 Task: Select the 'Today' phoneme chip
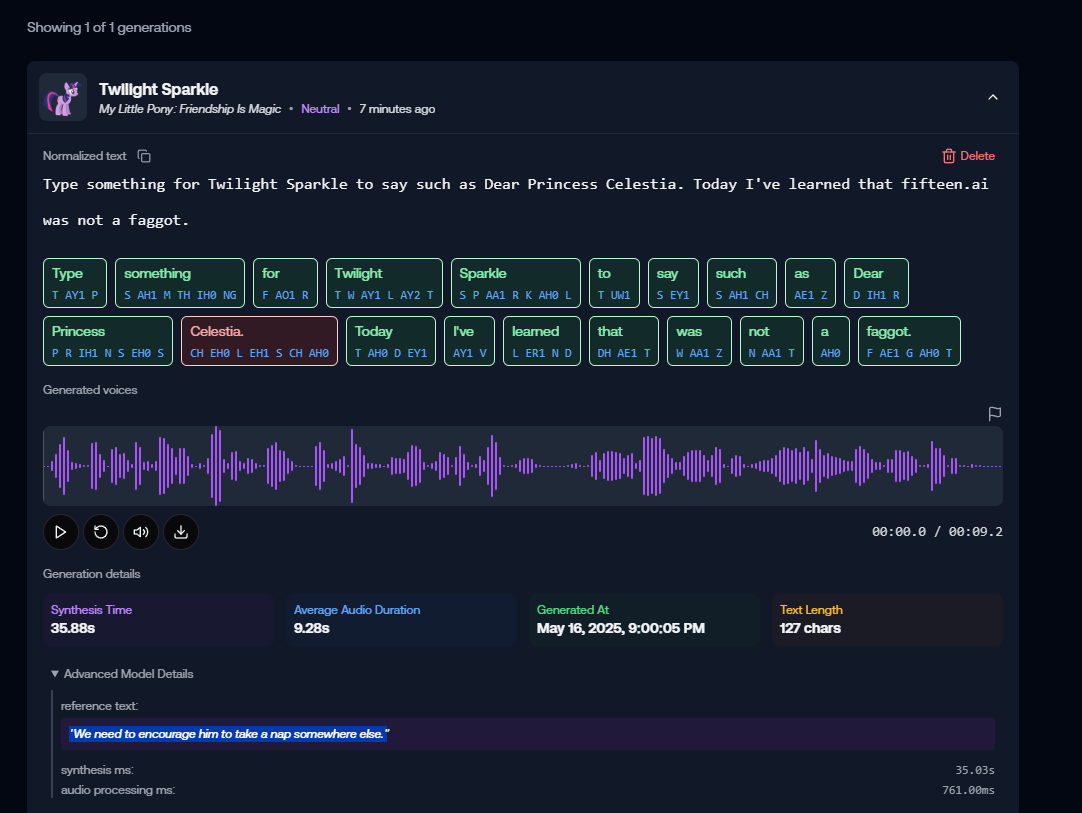pos(391,341)
